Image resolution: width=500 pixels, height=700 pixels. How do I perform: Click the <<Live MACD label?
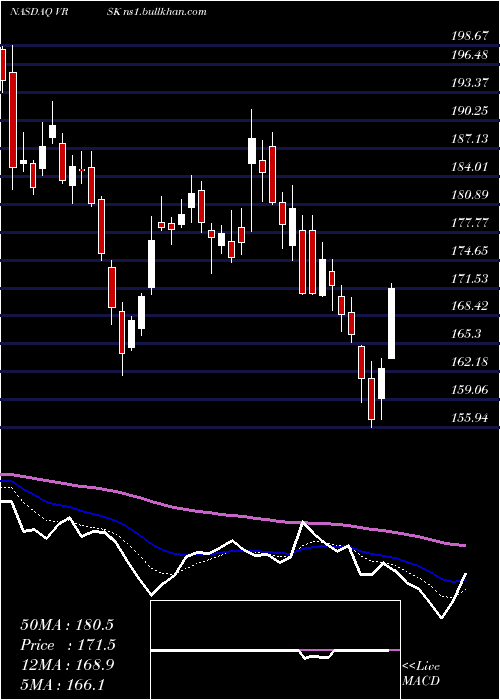pyautogui.click(x=421, y=674)
